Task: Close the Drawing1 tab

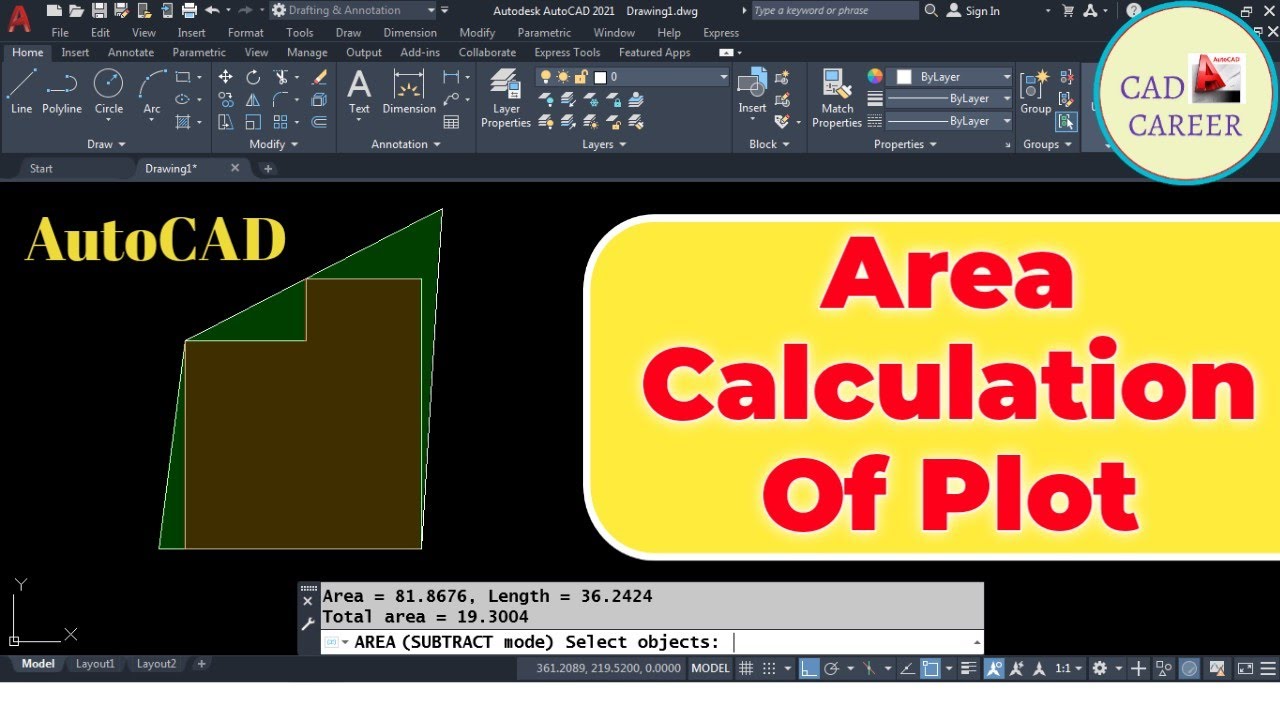Action: (x=235, y=168)
